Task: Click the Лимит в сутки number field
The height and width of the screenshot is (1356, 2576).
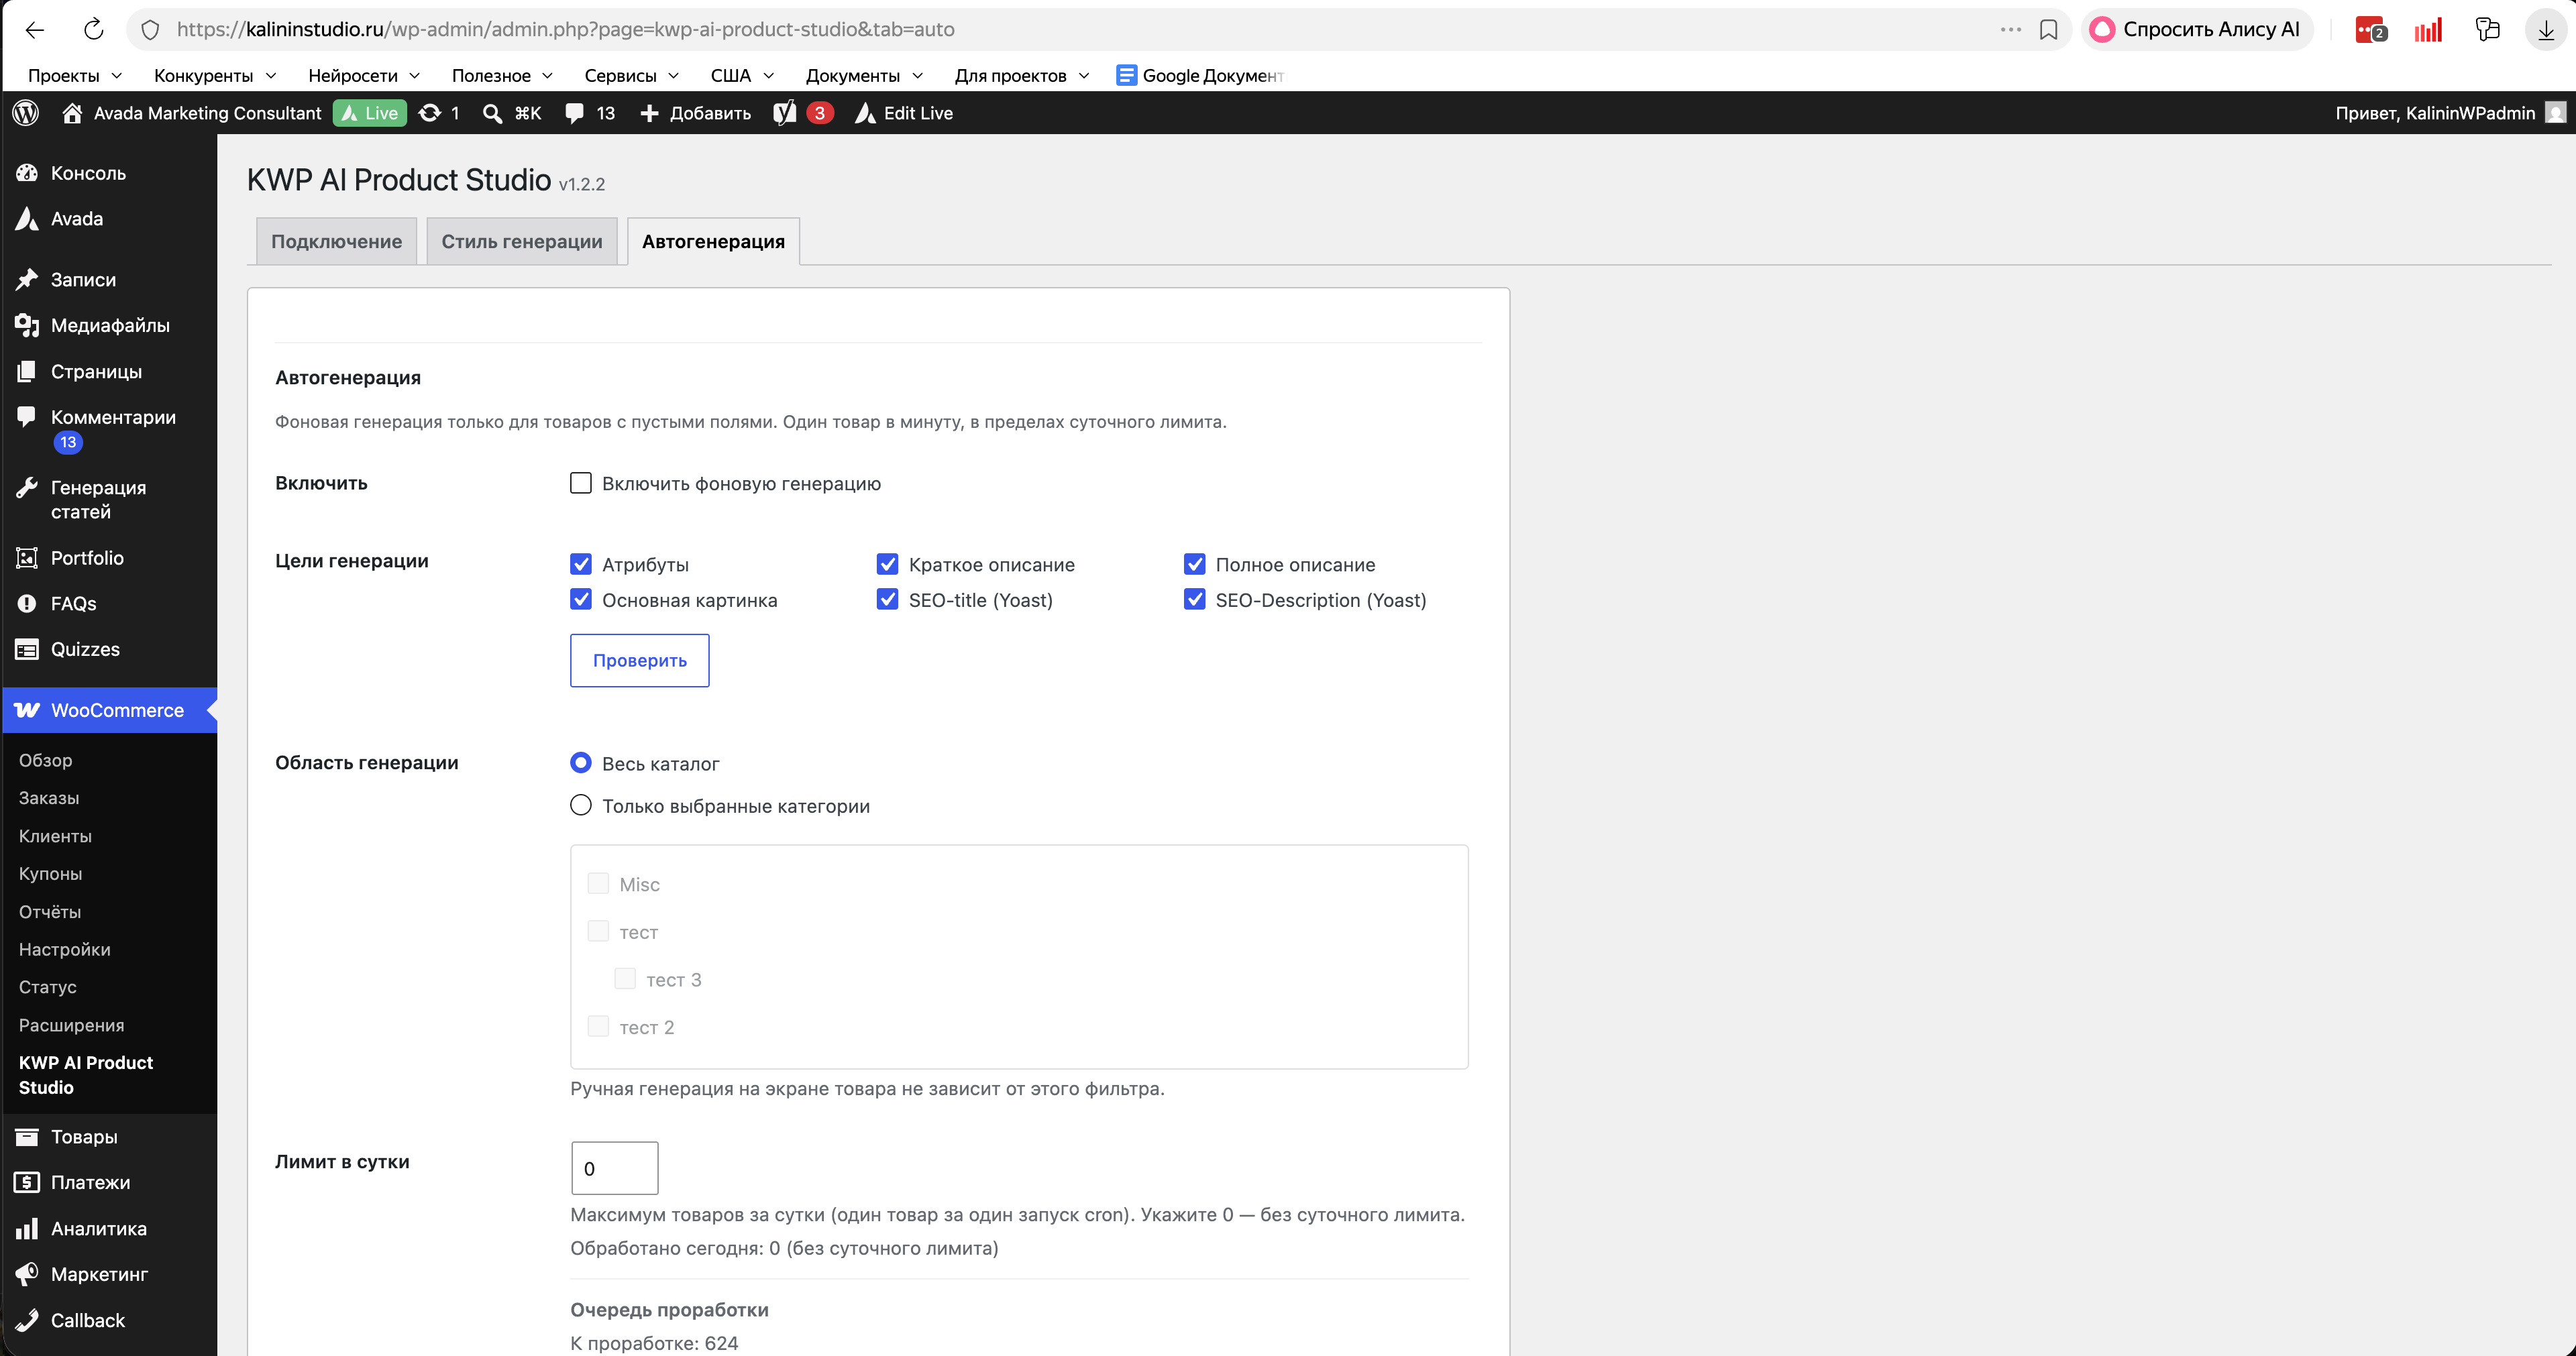Action: pos(615,1168)
